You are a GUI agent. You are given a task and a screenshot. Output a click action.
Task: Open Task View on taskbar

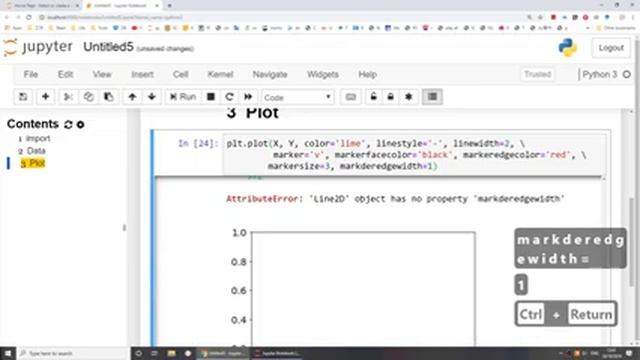click(154, 353)
